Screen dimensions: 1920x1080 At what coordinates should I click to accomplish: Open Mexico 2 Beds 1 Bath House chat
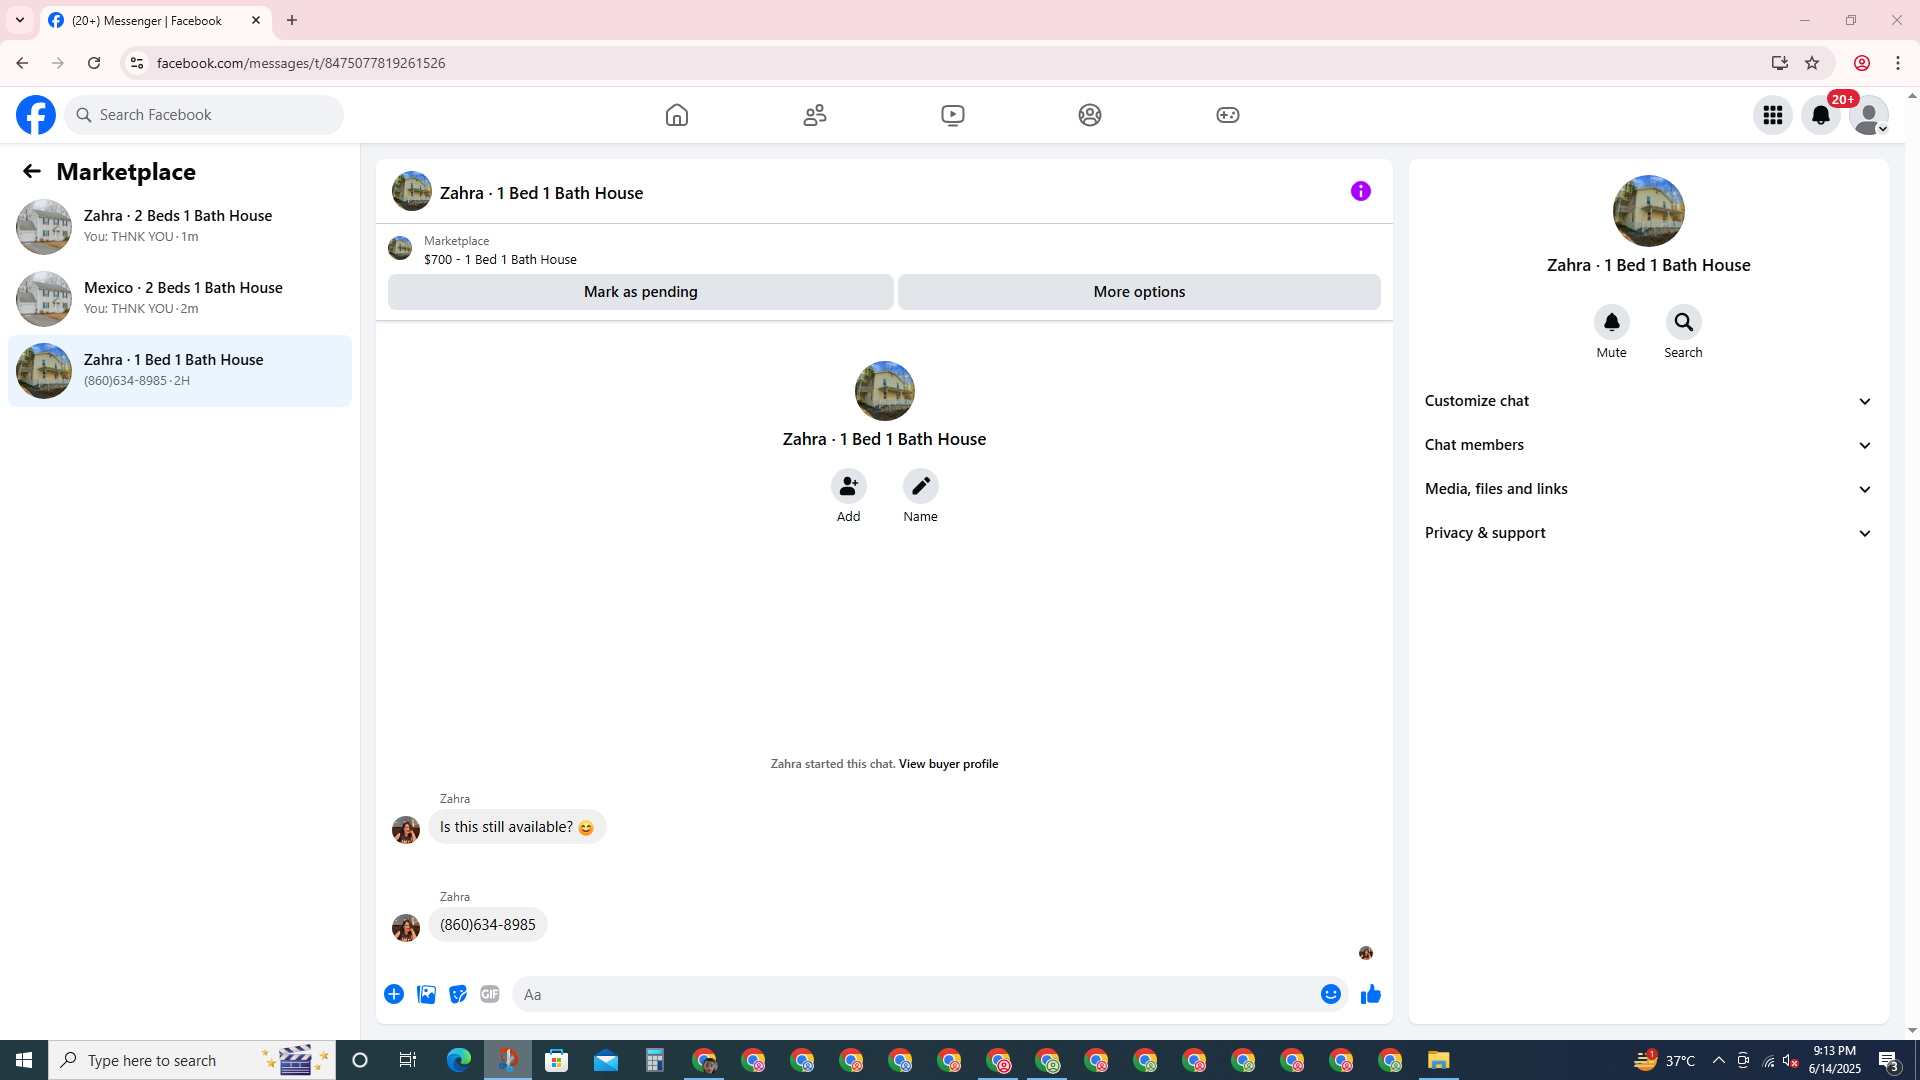click(180, 298)
